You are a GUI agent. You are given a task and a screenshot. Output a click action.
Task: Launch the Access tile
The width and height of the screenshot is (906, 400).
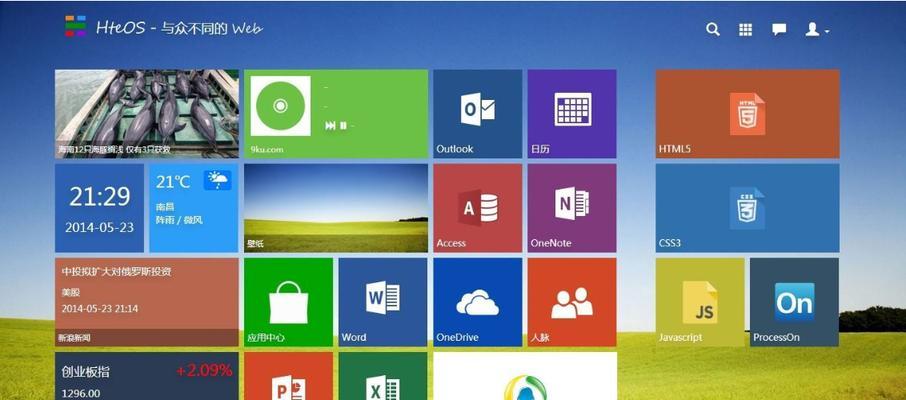[478, 208]
